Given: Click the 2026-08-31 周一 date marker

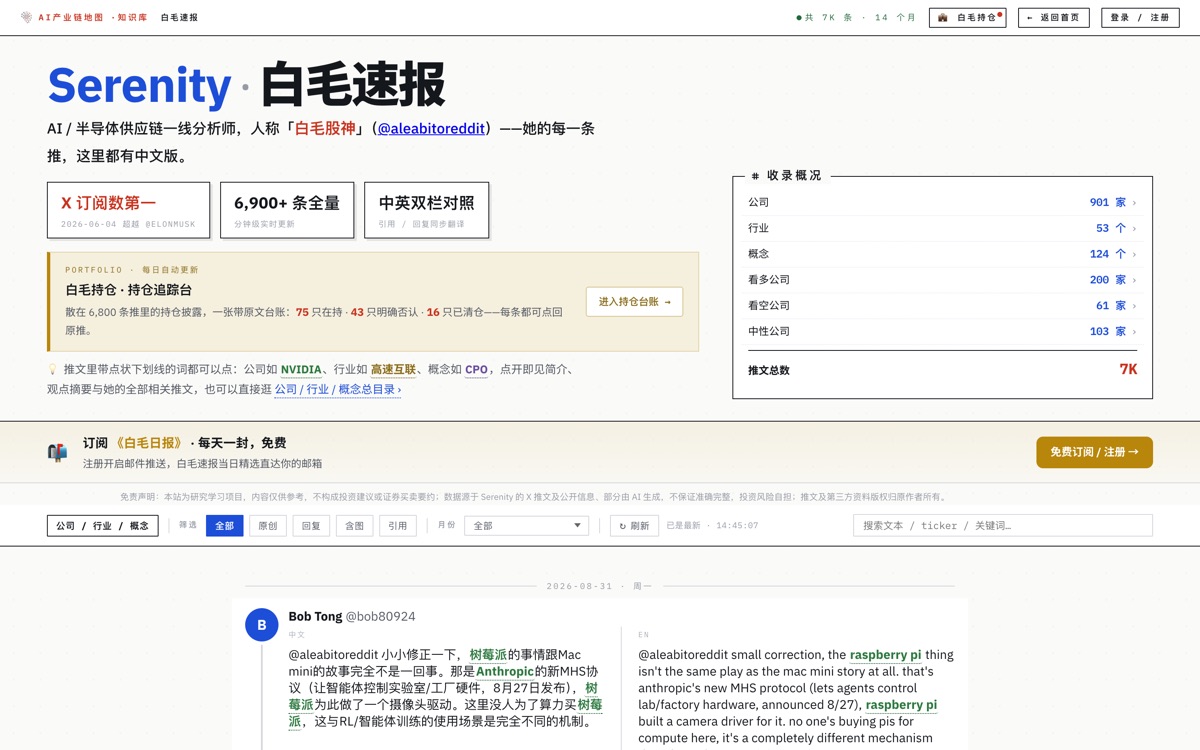Looking at the screenshot, I should [599, 586].
